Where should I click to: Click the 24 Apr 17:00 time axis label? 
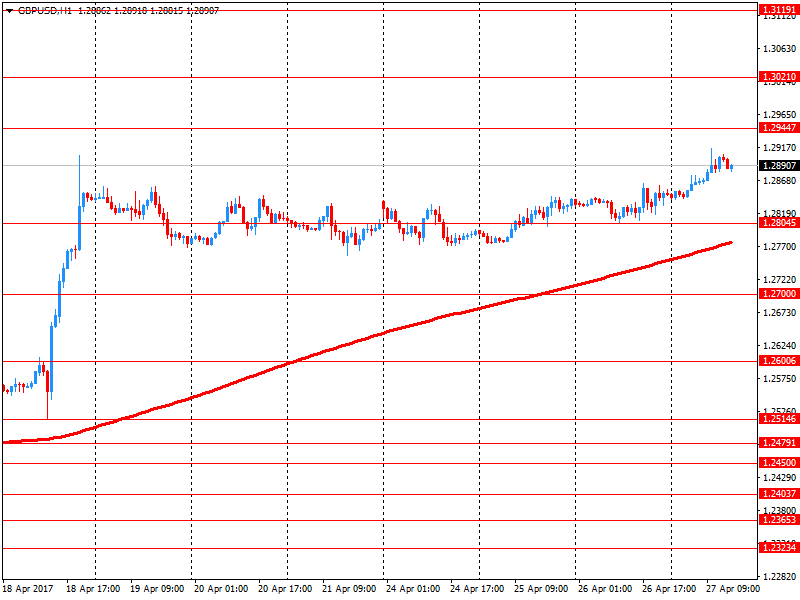pos(477,589)
